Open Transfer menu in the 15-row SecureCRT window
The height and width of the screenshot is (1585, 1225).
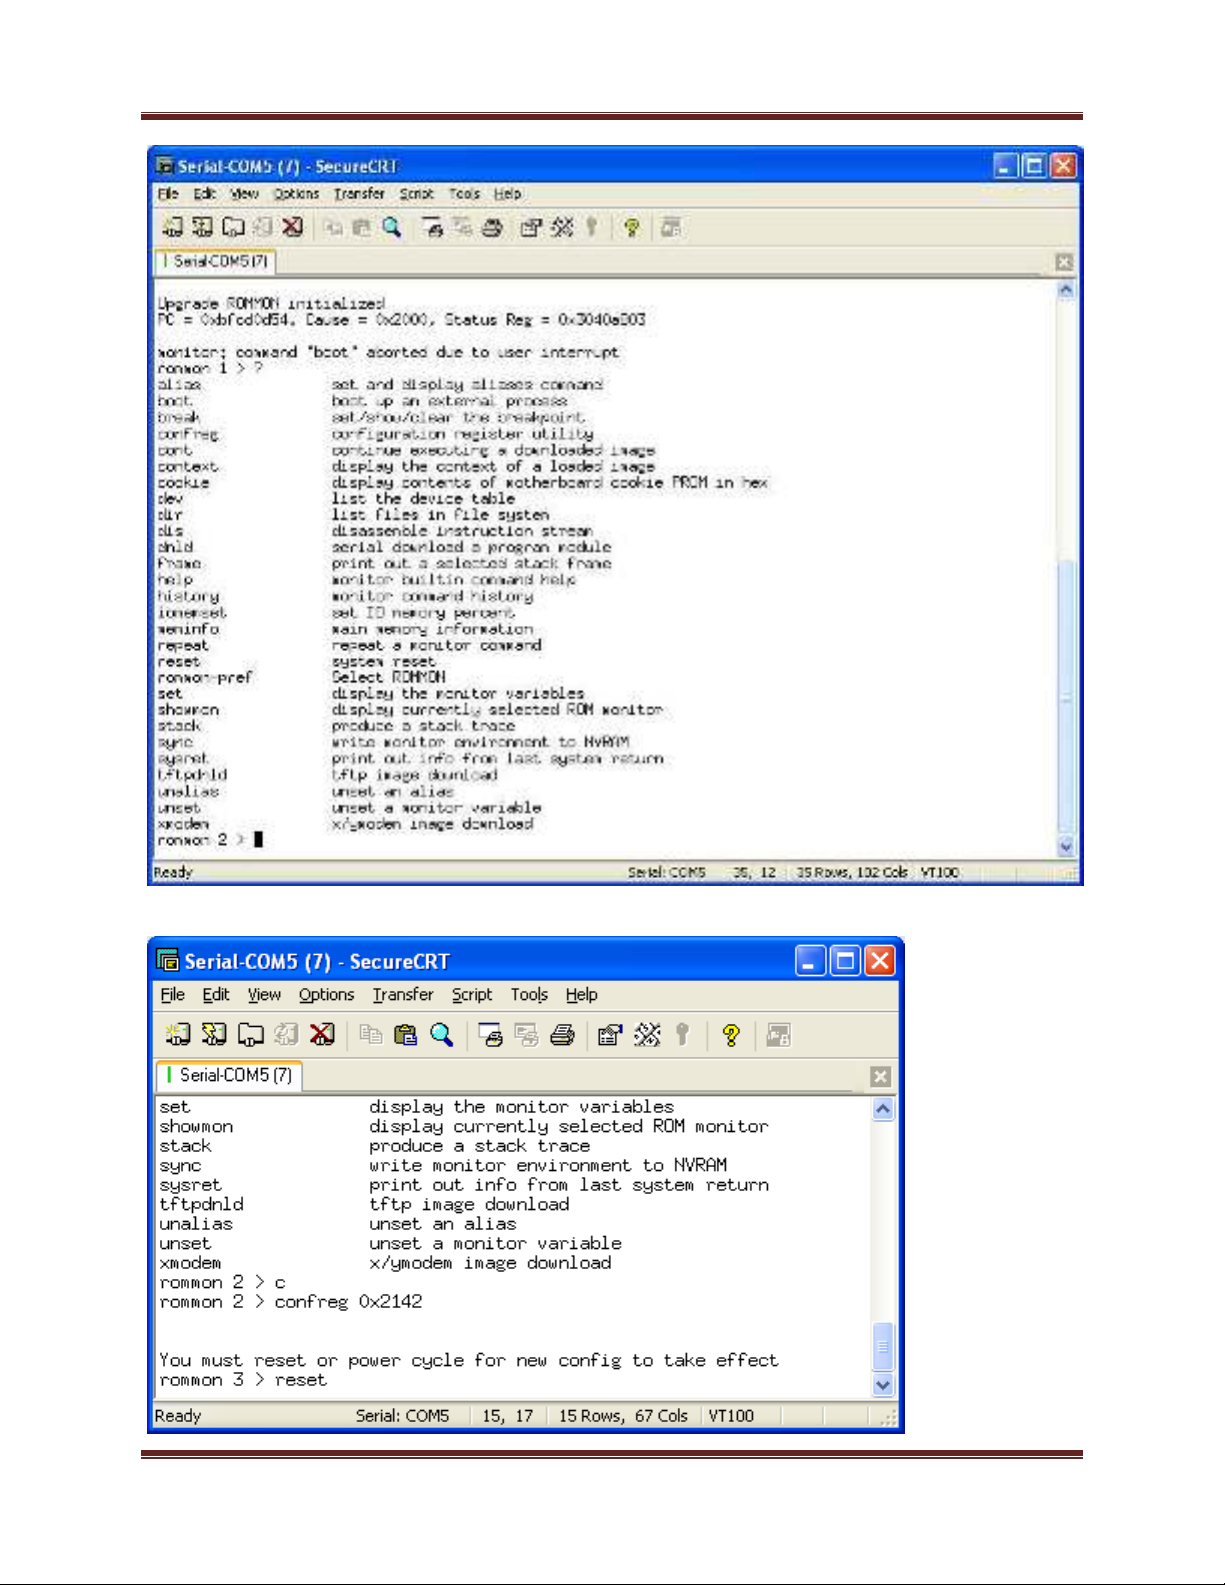click(403, 995)
